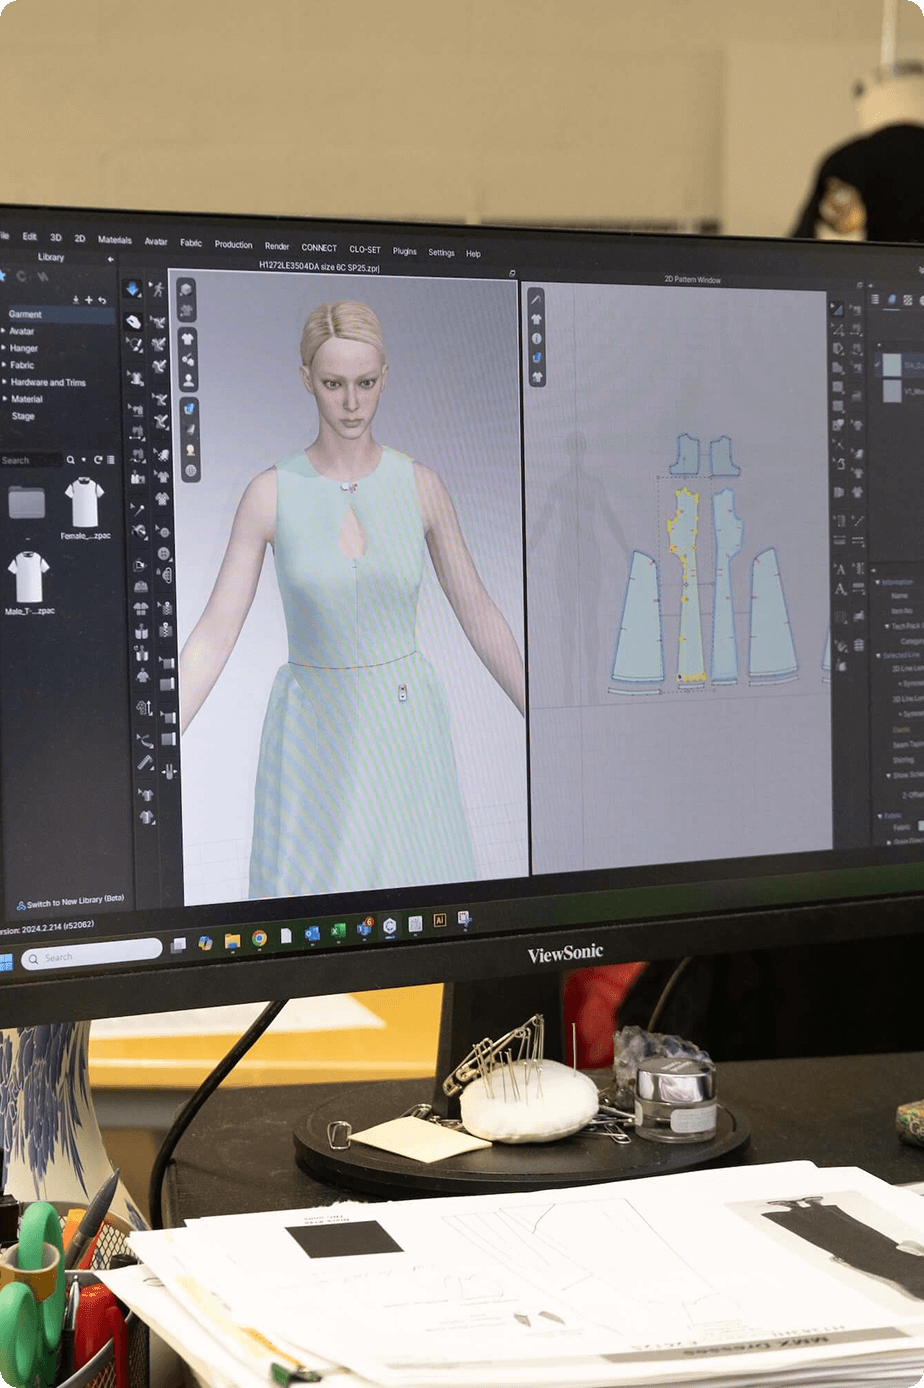This screenshot has width=924, height=1388.
Task: Open the CLO-SET menu
Action: click(365, 249)
